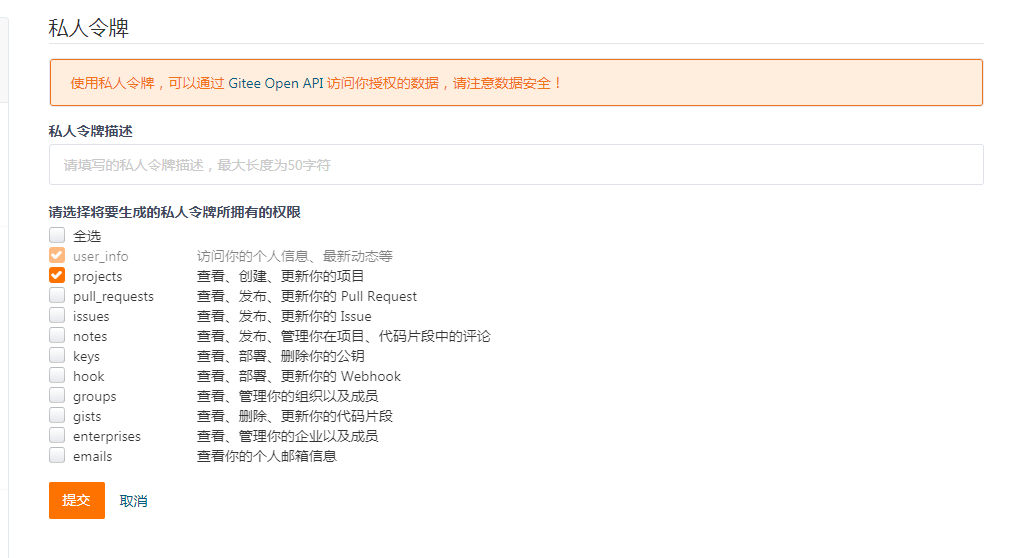Click the description 查看、部署、更新你的 Webhook
Image resolution: width=1028 pixels, height=558 pixels.
point(299,376)
